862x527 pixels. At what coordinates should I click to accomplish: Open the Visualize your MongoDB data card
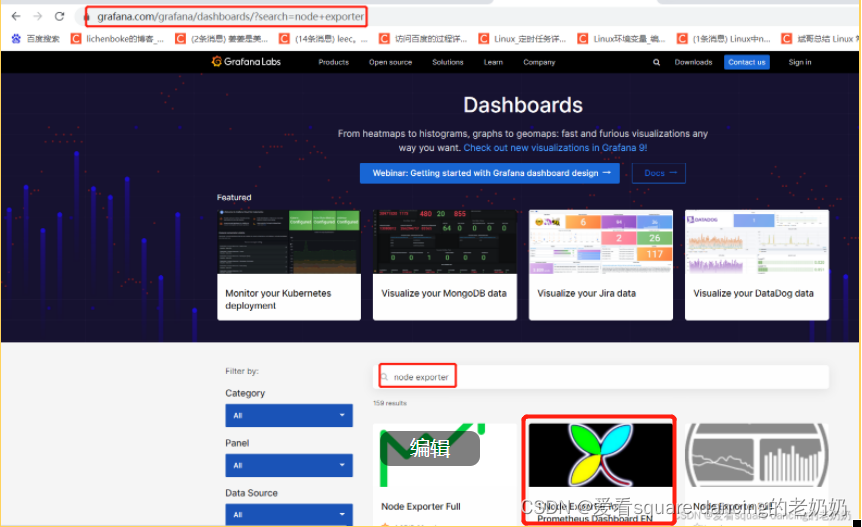[445, 265]
